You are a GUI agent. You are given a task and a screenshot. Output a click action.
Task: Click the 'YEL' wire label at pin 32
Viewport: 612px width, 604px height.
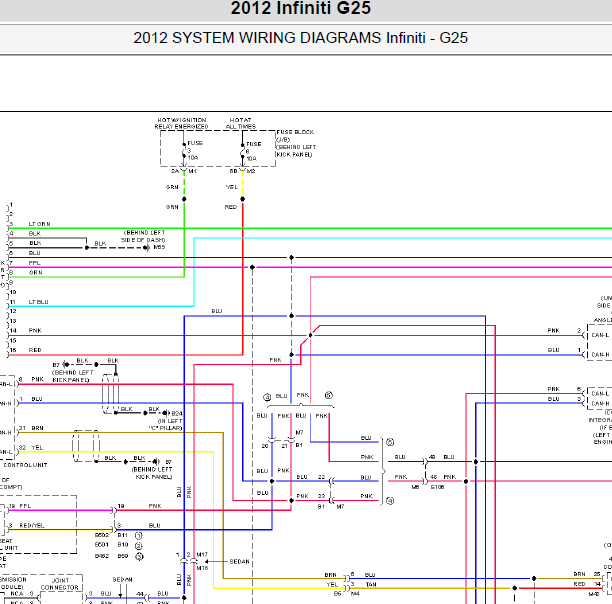coord(37,448)
